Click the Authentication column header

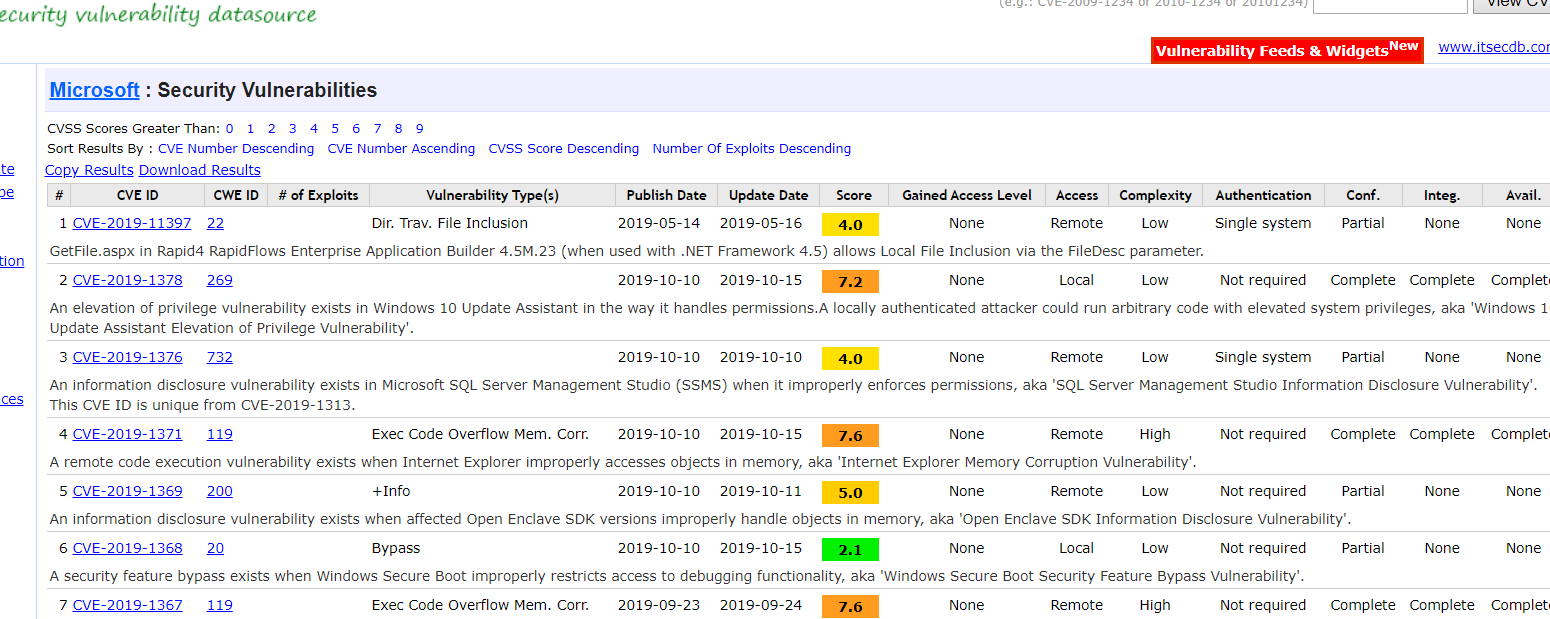point(1263,195)
